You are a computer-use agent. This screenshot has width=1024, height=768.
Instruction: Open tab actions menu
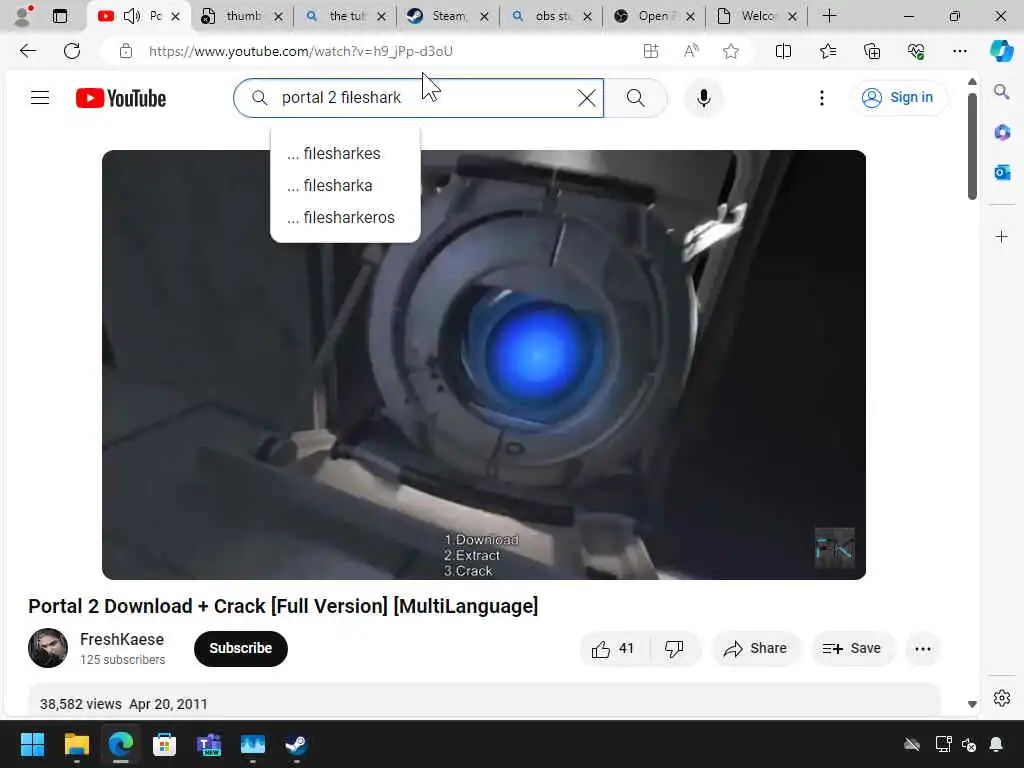click(x=60, y=16)
